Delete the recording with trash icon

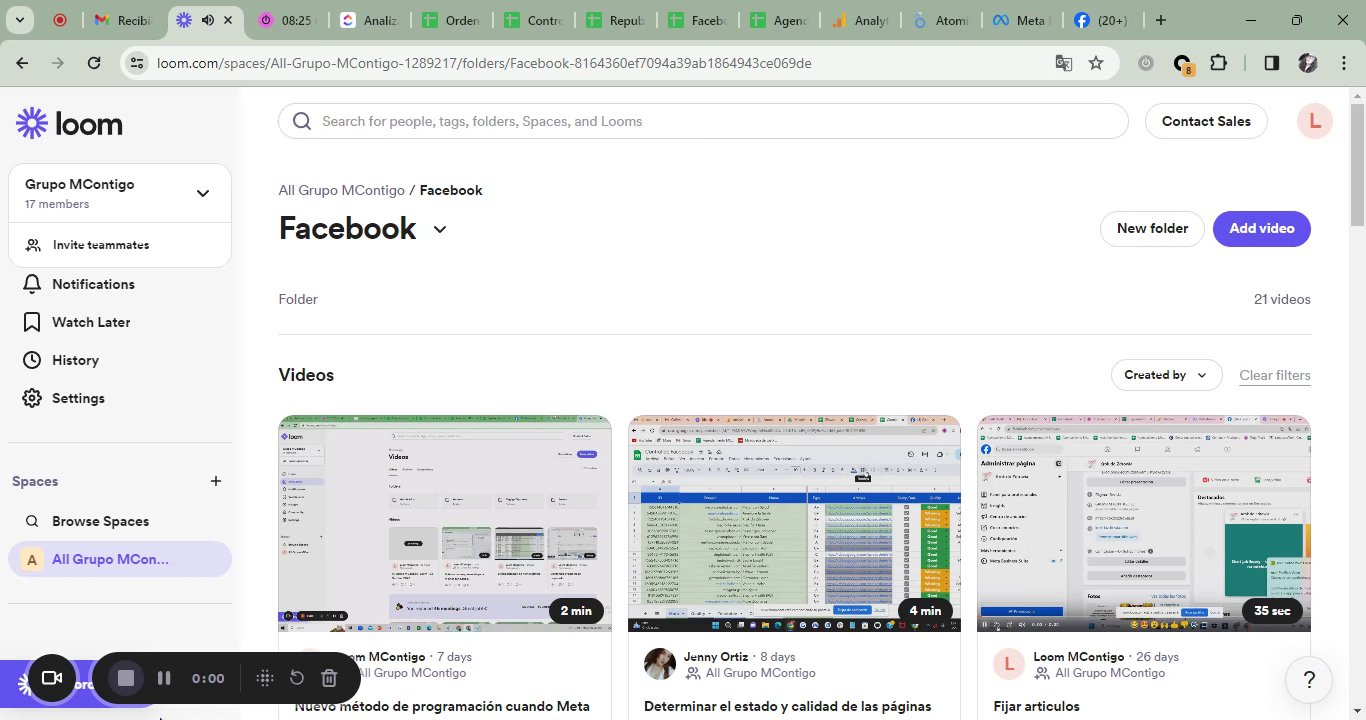(329, 678)
